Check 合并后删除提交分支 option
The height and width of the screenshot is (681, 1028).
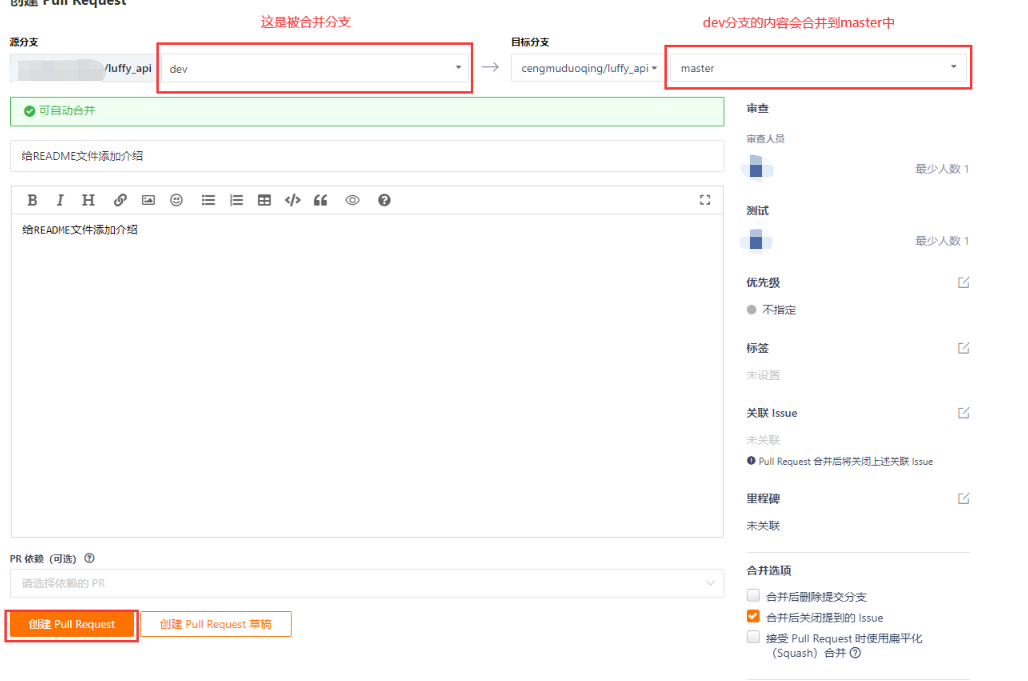[753, 596]
